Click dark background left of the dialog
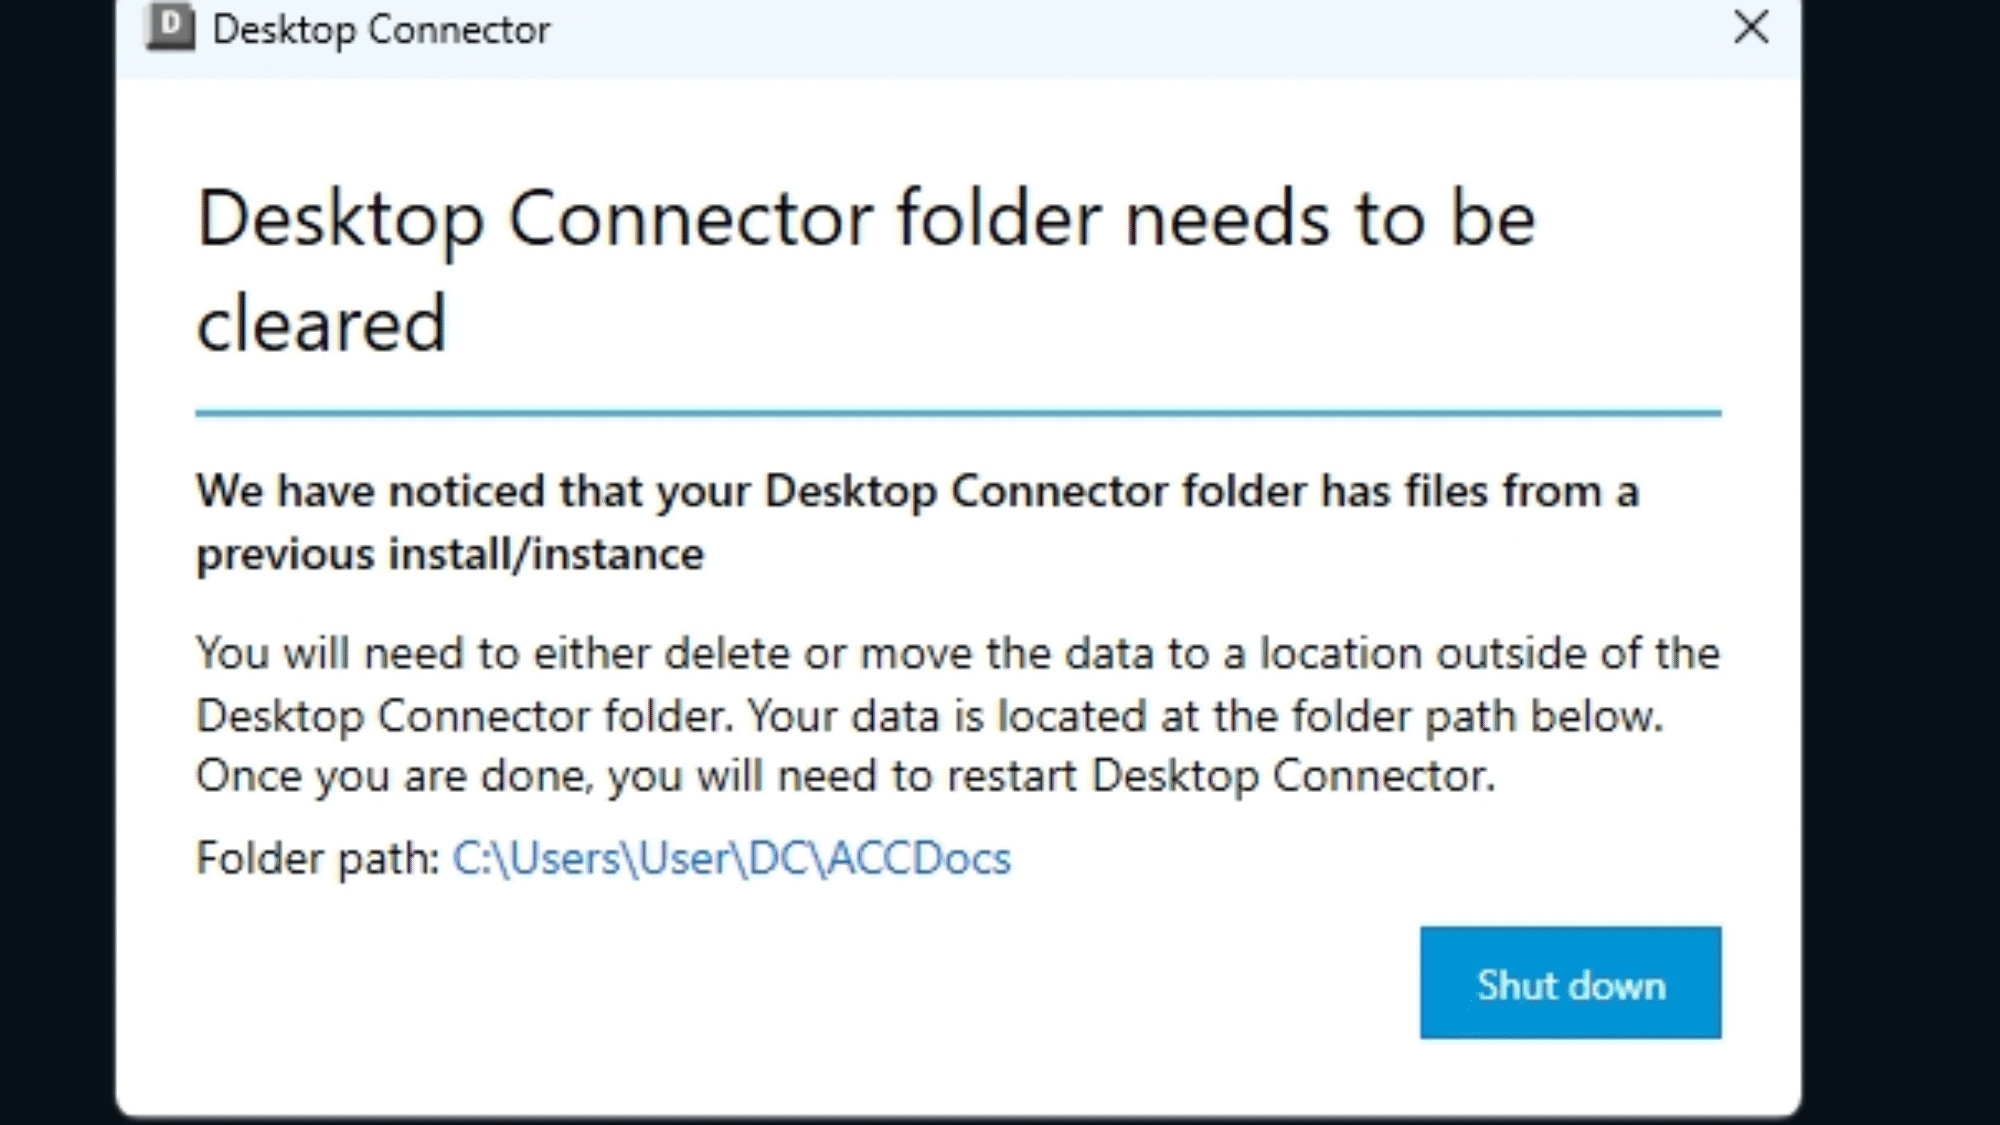The image size is (2000, 1125). [55, 560]
